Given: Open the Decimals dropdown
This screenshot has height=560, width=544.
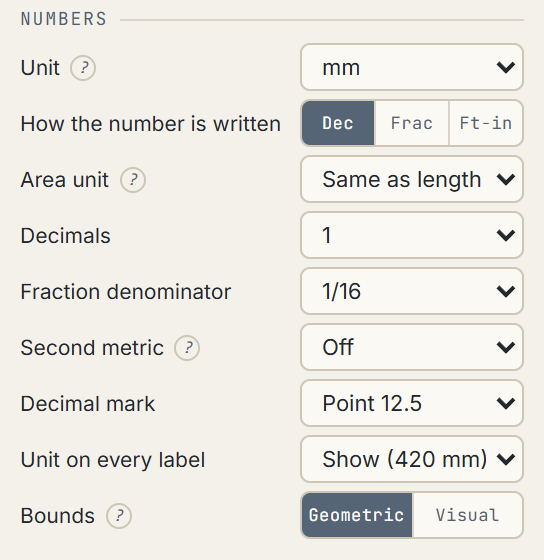Looking at the screenshot, I should click(412, 235).
